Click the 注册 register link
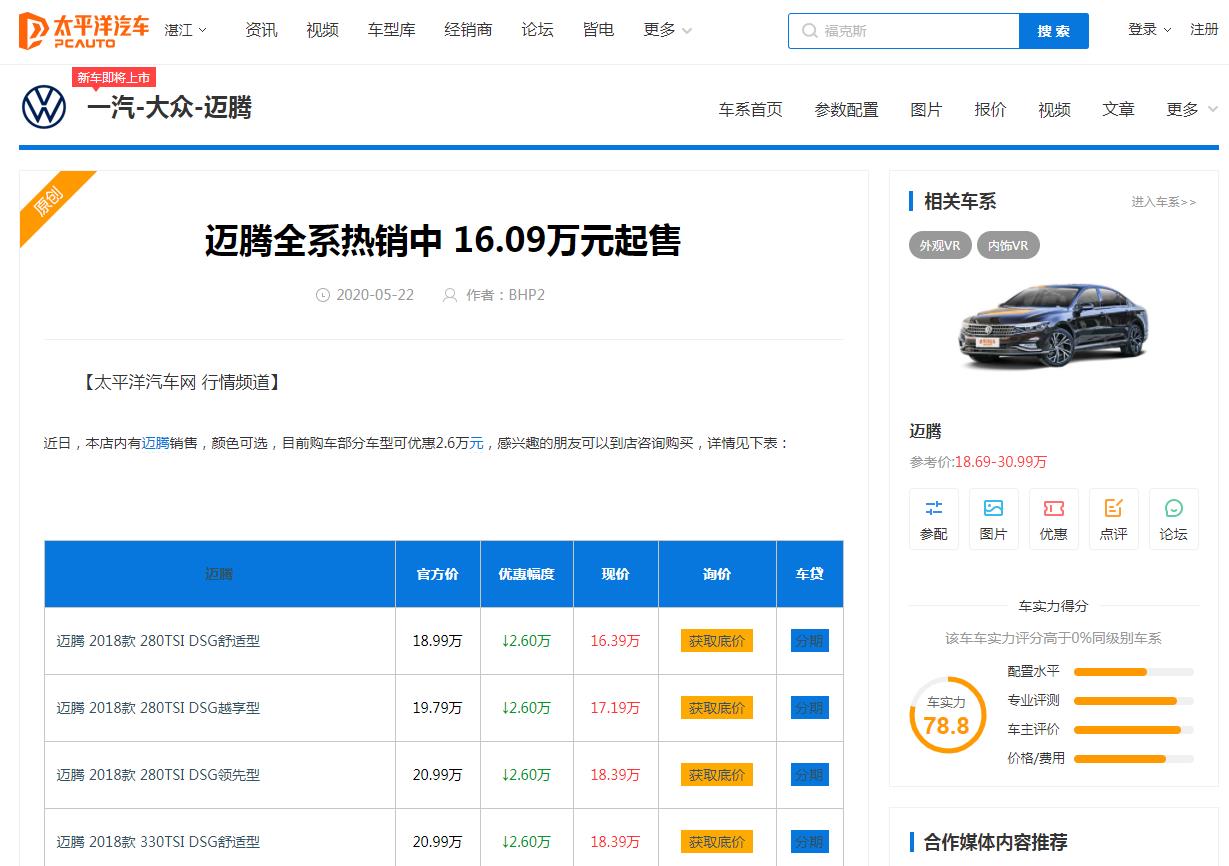Image resolution: width=1229 pixels, height=866 pixels. pyautogui.click(x=1204, y=30)
